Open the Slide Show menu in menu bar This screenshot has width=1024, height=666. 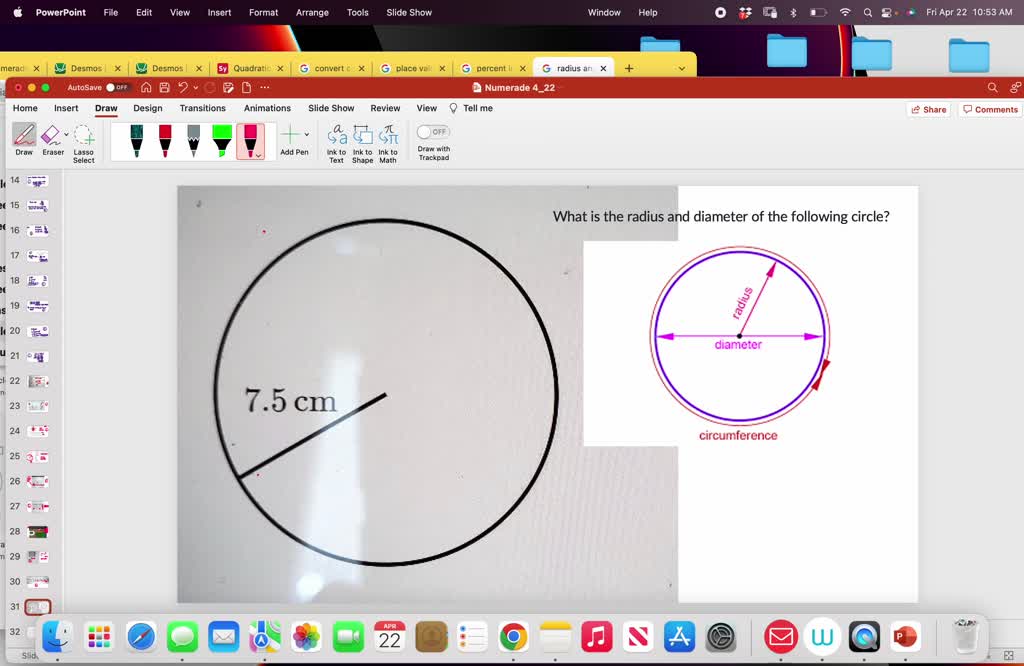coord(409,13)
